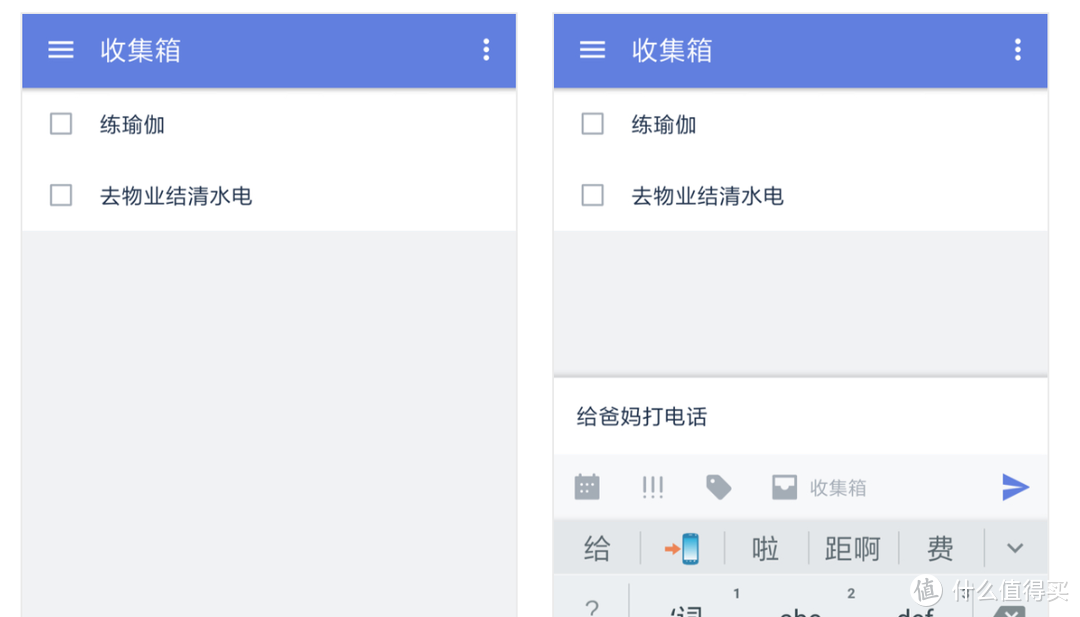
Task: Check 去物业结清水电 task in right screen
Action: pyautogui.click(x=592, y=195)
